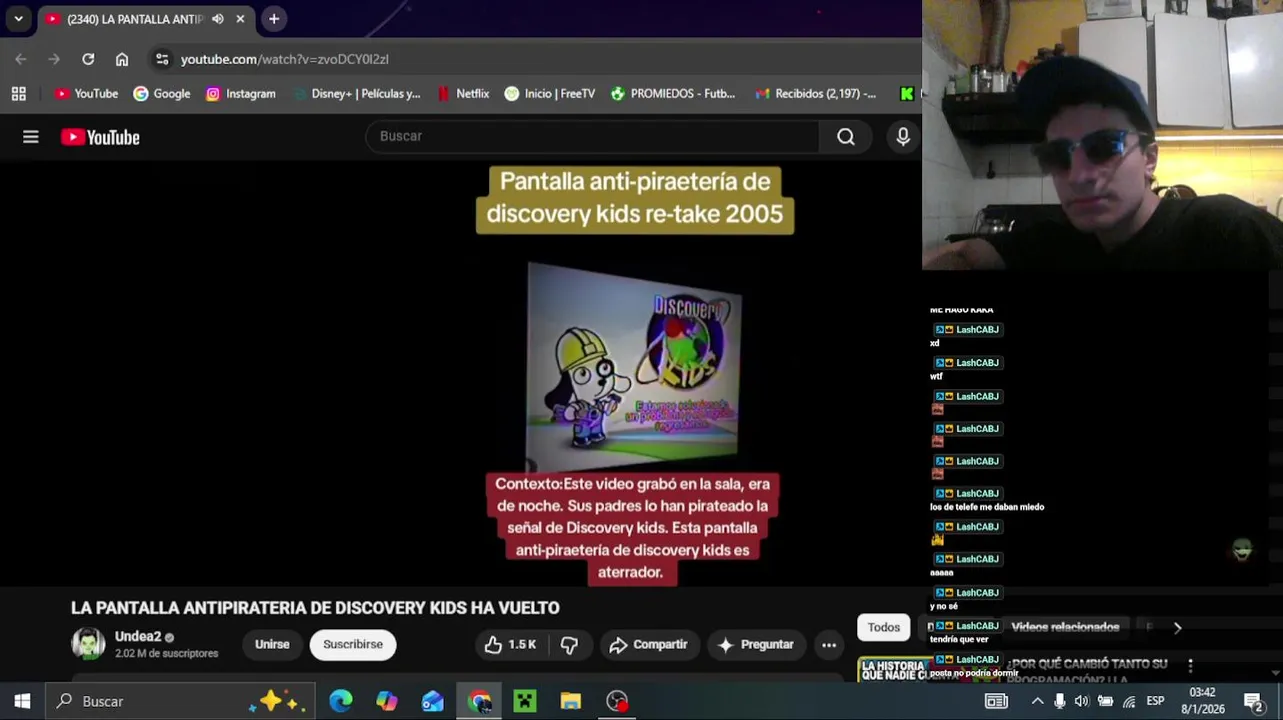Image resolution: width=1283 pixels, height=720 pixels.
Task: Open site information icon in address bar
Action: tap(162, 59)
